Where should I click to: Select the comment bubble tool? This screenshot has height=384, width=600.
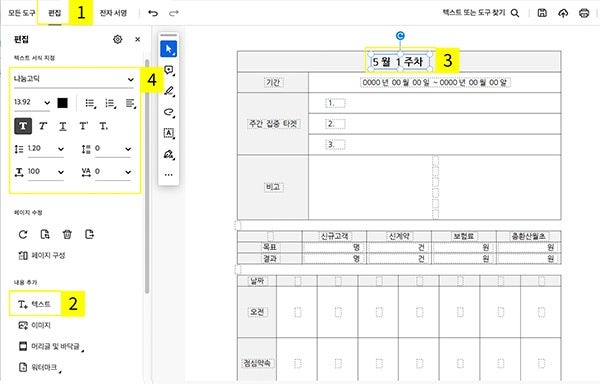point(169,70)
